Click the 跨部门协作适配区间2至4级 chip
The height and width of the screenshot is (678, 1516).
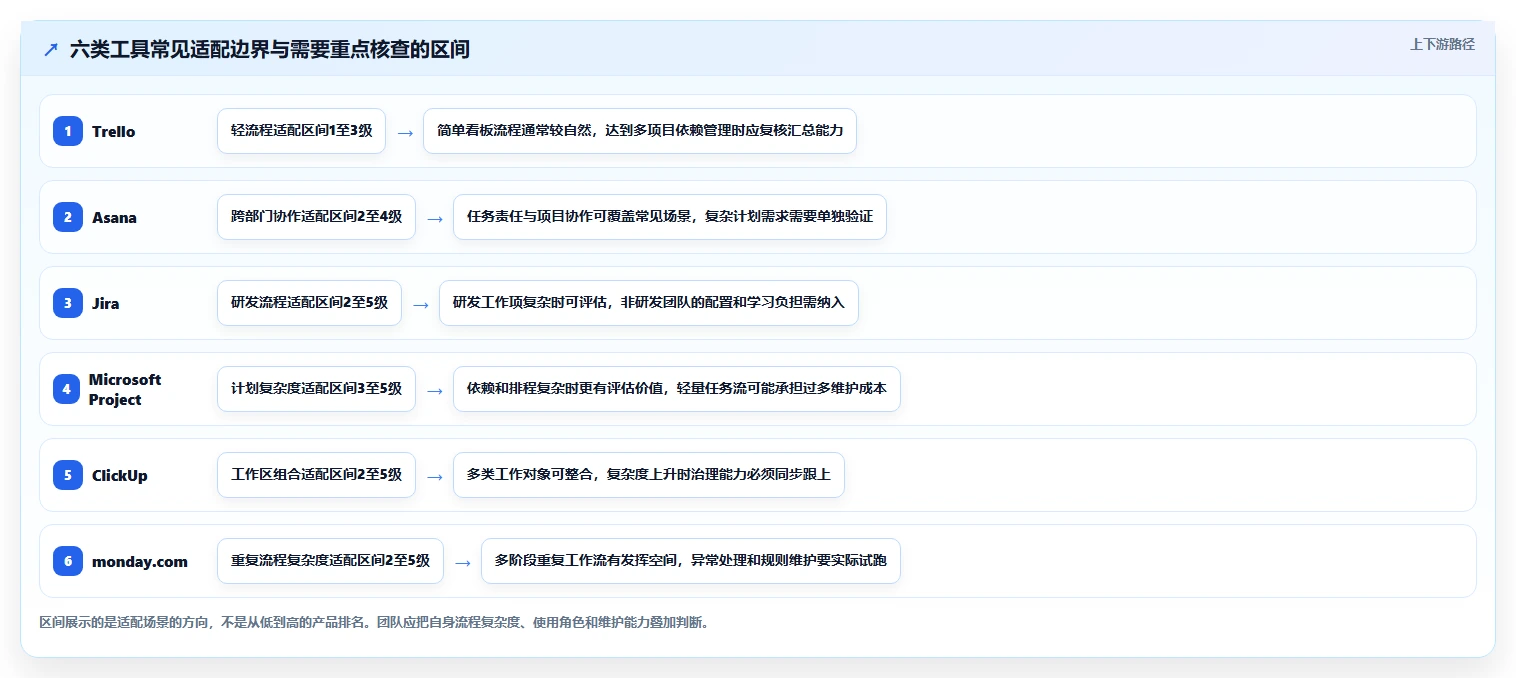[316, 217]
